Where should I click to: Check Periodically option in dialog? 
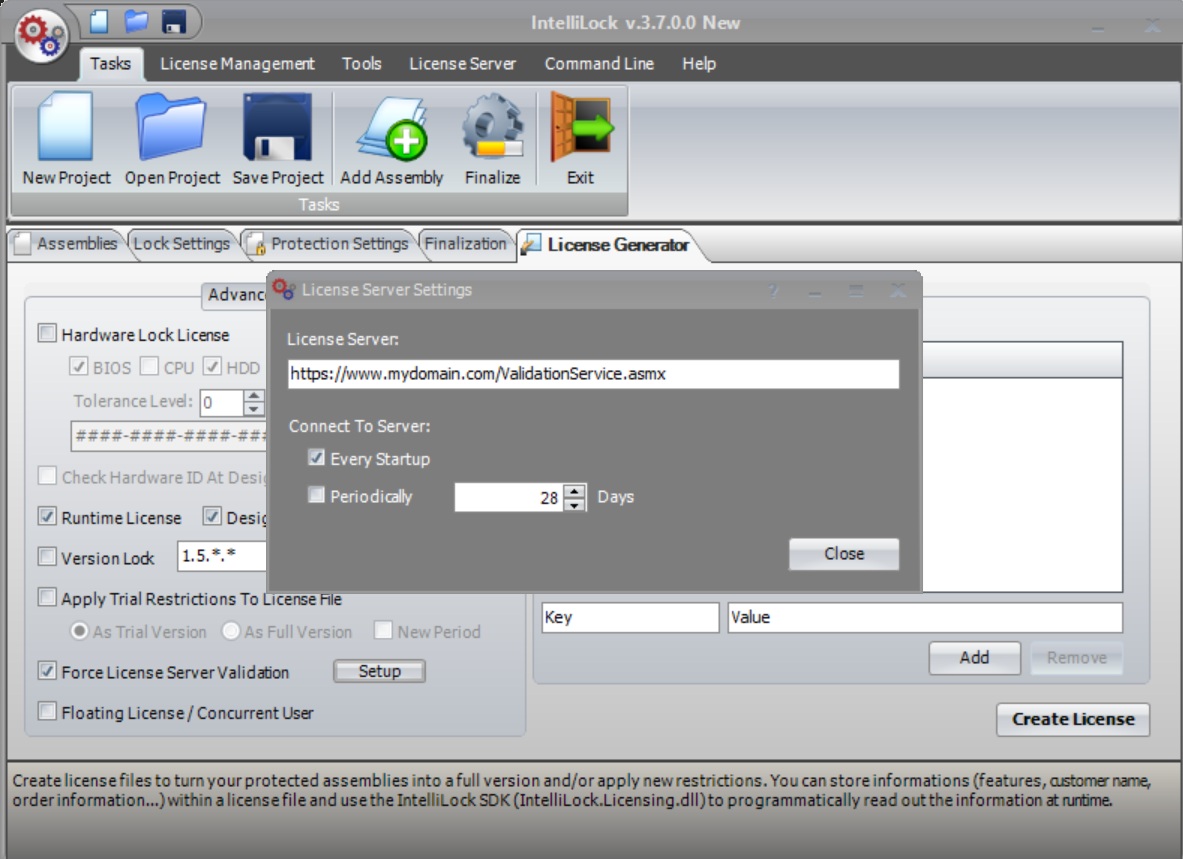pos(316,495)
